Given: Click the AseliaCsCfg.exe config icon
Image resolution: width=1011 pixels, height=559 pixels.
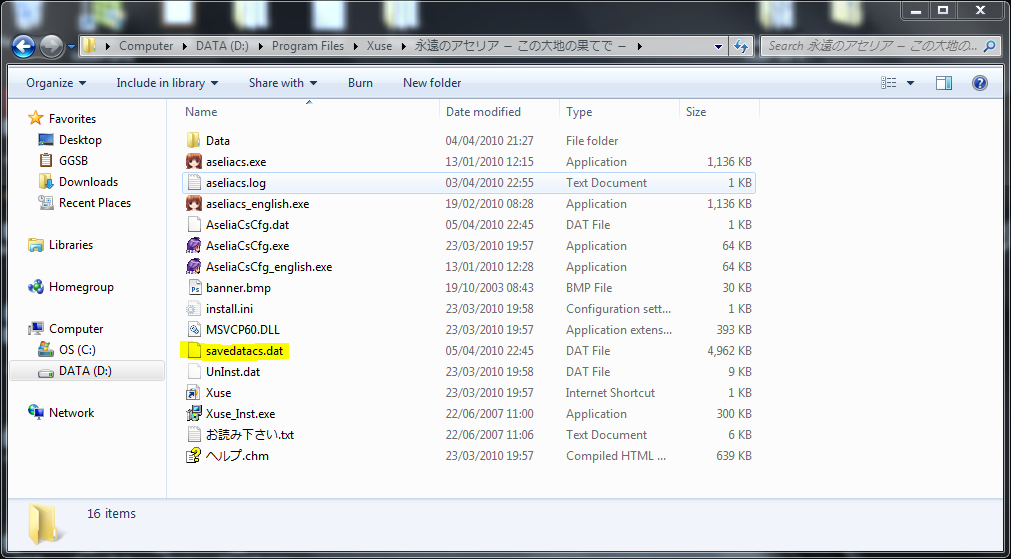Looking at the screenshot, I should (x=194, y=246).
